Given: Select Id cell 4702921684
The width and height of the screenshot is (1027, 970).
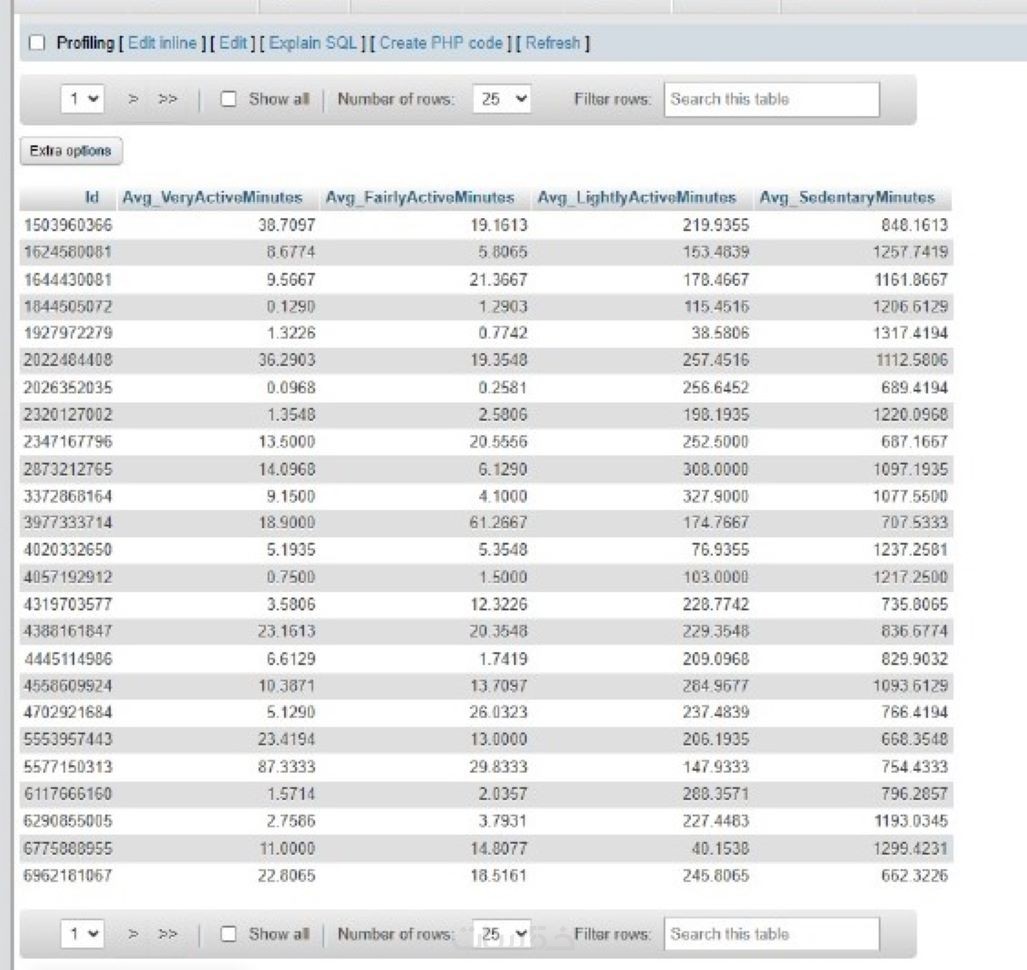Looking at the screenshot, I should pyautogui.click(x=68, y=712).
